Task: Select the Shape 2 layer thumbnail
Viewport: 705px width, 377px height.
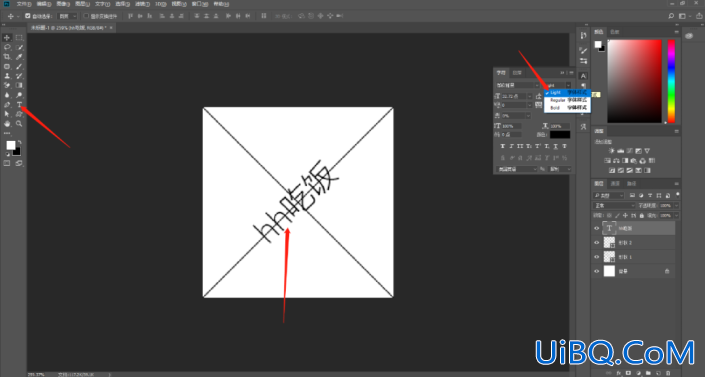Action: point(609,243)
